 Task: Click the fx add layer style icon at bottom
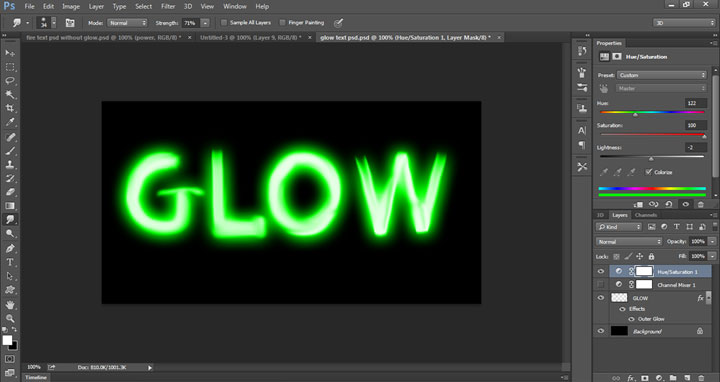tap(631, 378)
